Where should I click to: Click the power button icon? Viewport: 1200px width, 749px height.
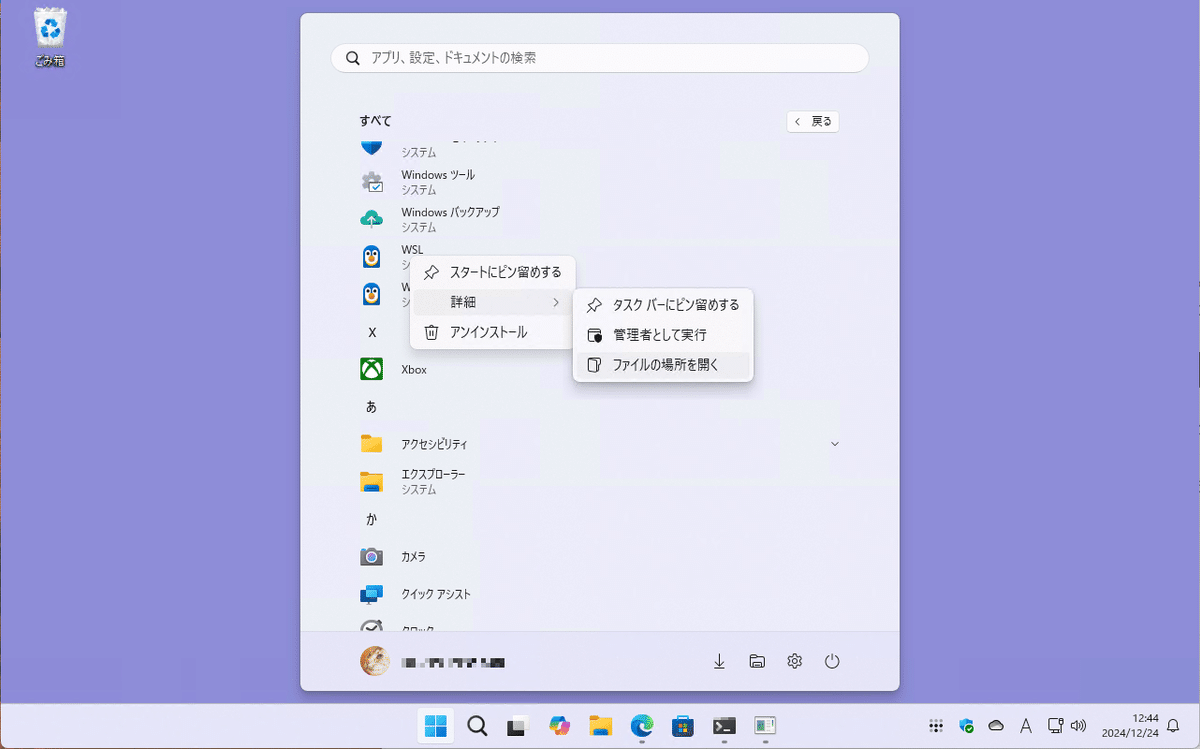(832, 661)
